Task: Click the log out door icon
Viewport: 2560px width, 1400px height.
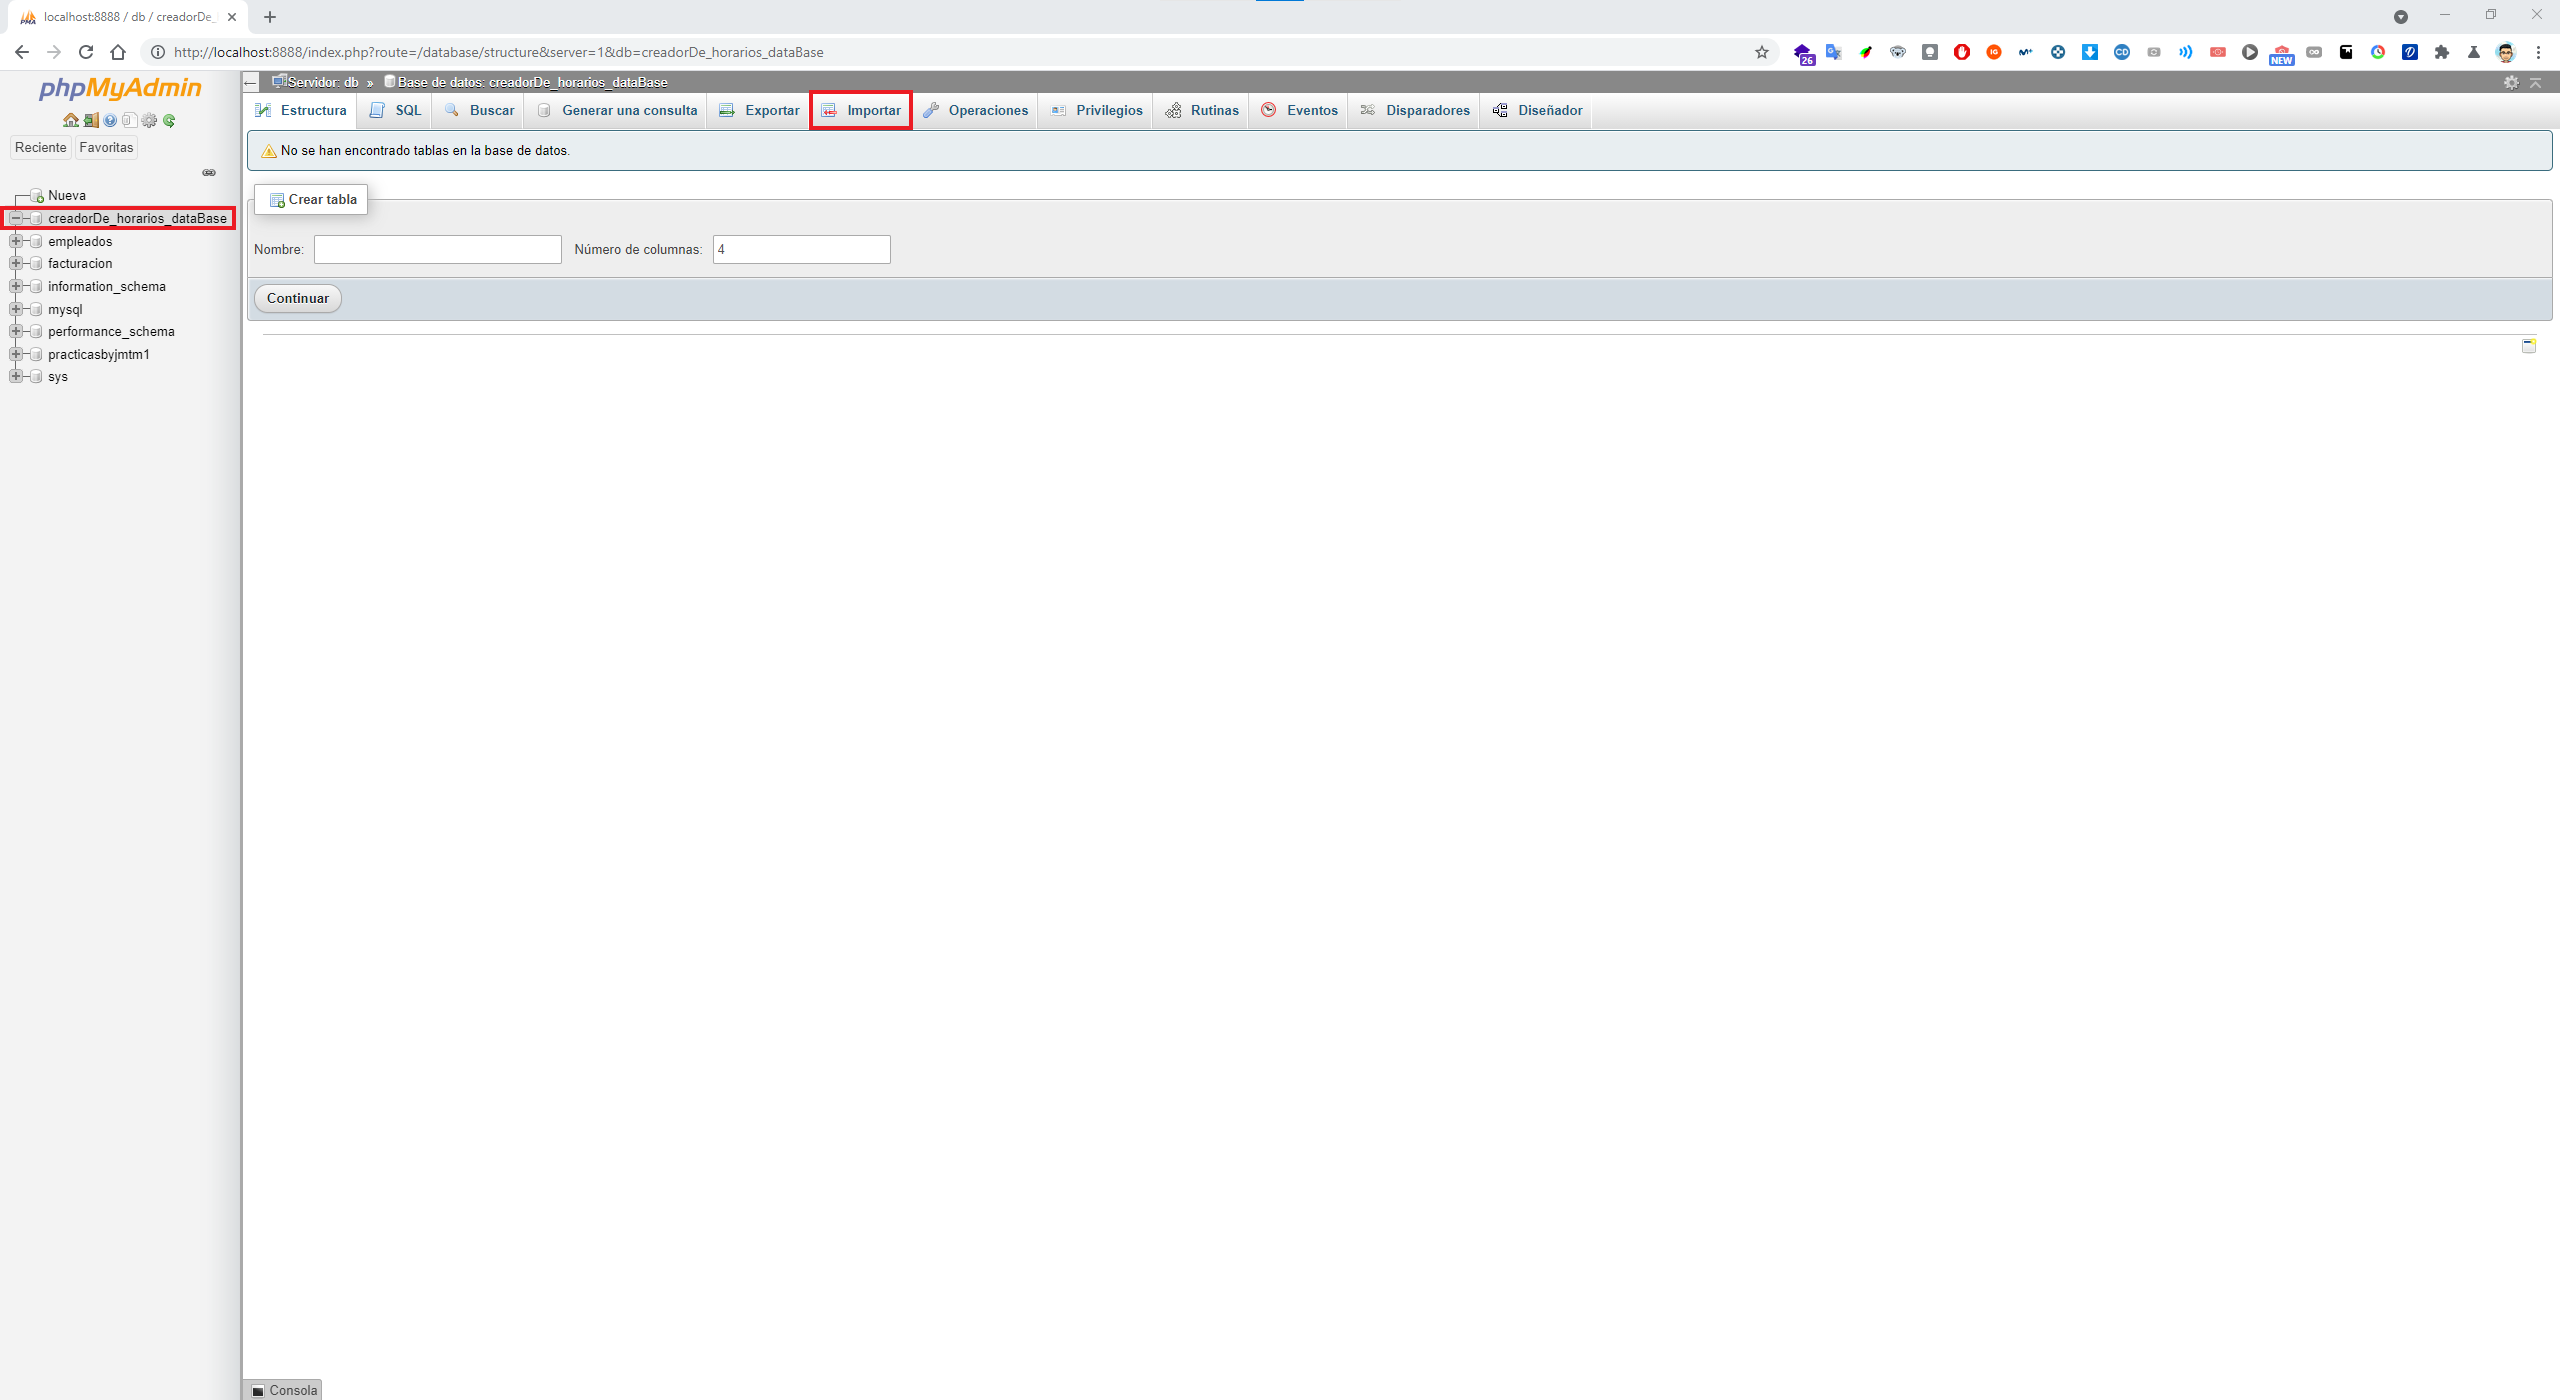Action: 90,121
